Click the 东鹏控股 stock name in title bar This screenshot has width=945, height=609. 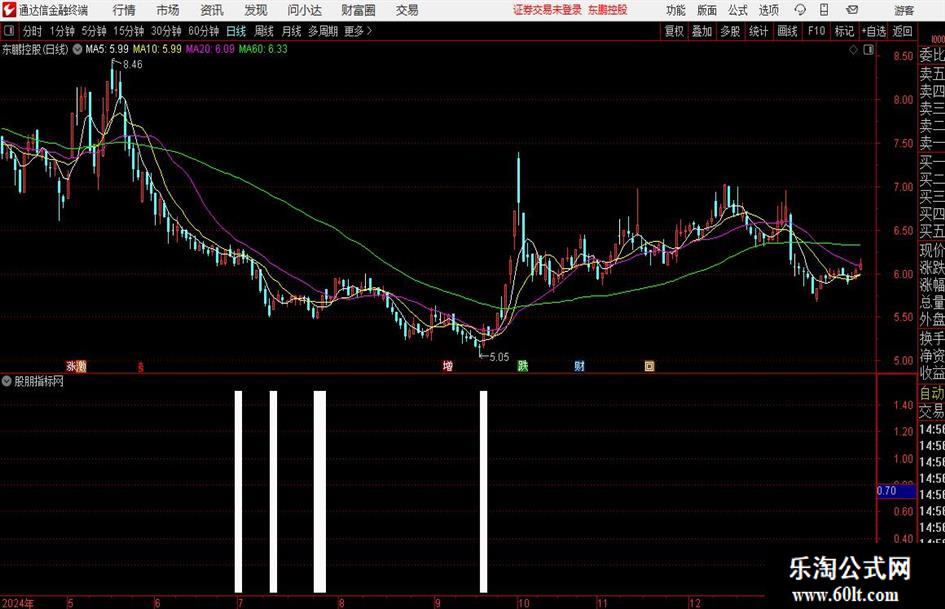(x=608, y=10)
